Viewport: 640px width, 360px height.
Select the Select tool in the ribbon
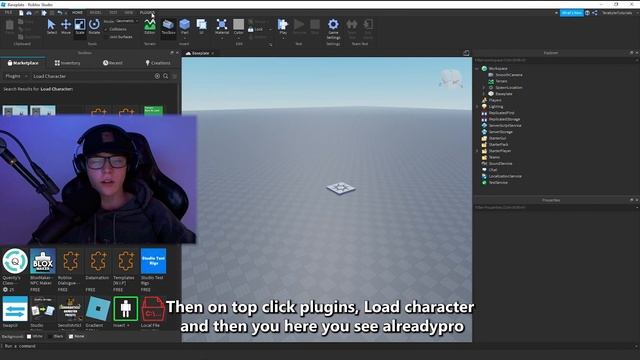pyautogui.click(x=51, y=27)
